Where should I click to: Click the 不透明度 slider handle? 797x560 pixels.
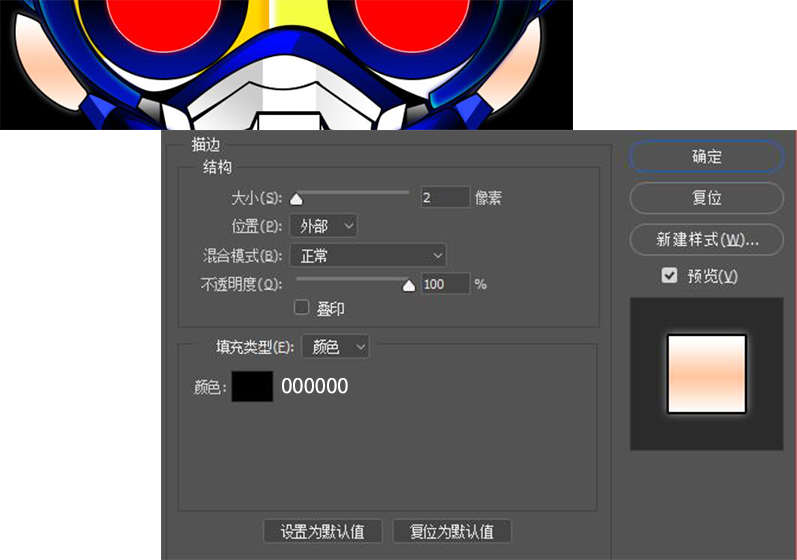click(x=409, y=287)
